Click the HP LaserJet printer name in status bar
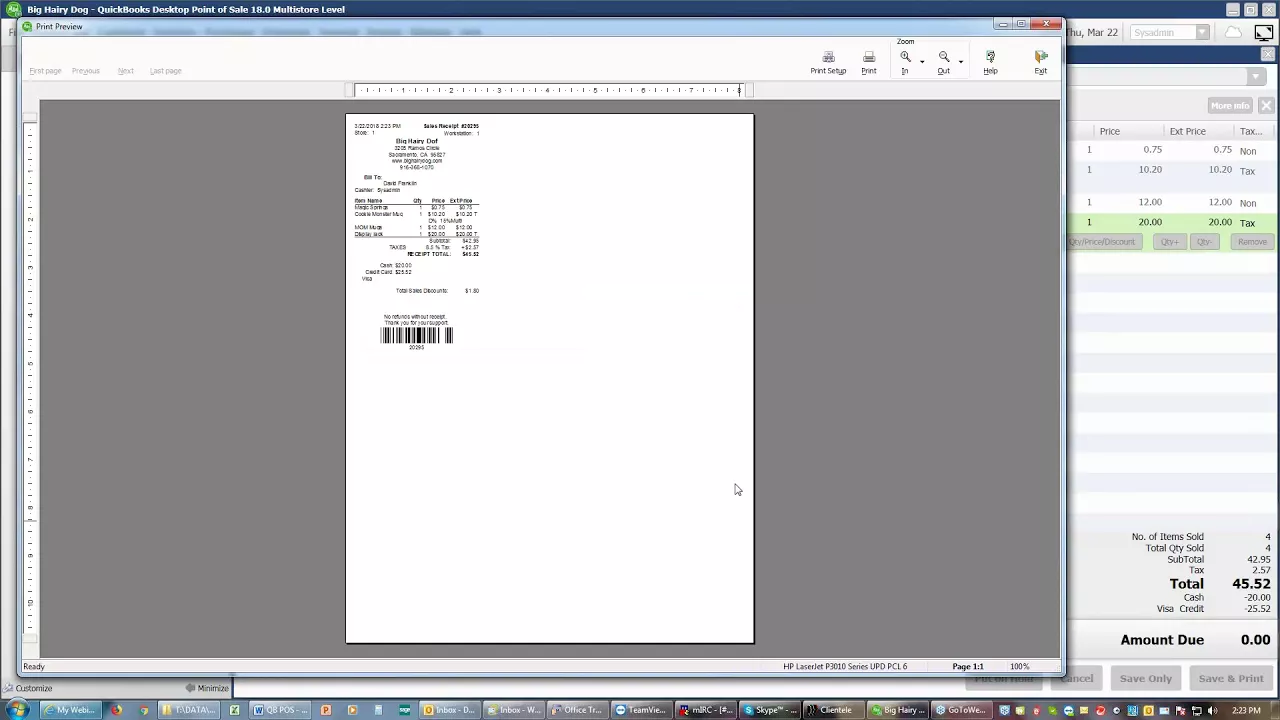The height and width of the screenshot is (720, 1280). click(845, 666)
